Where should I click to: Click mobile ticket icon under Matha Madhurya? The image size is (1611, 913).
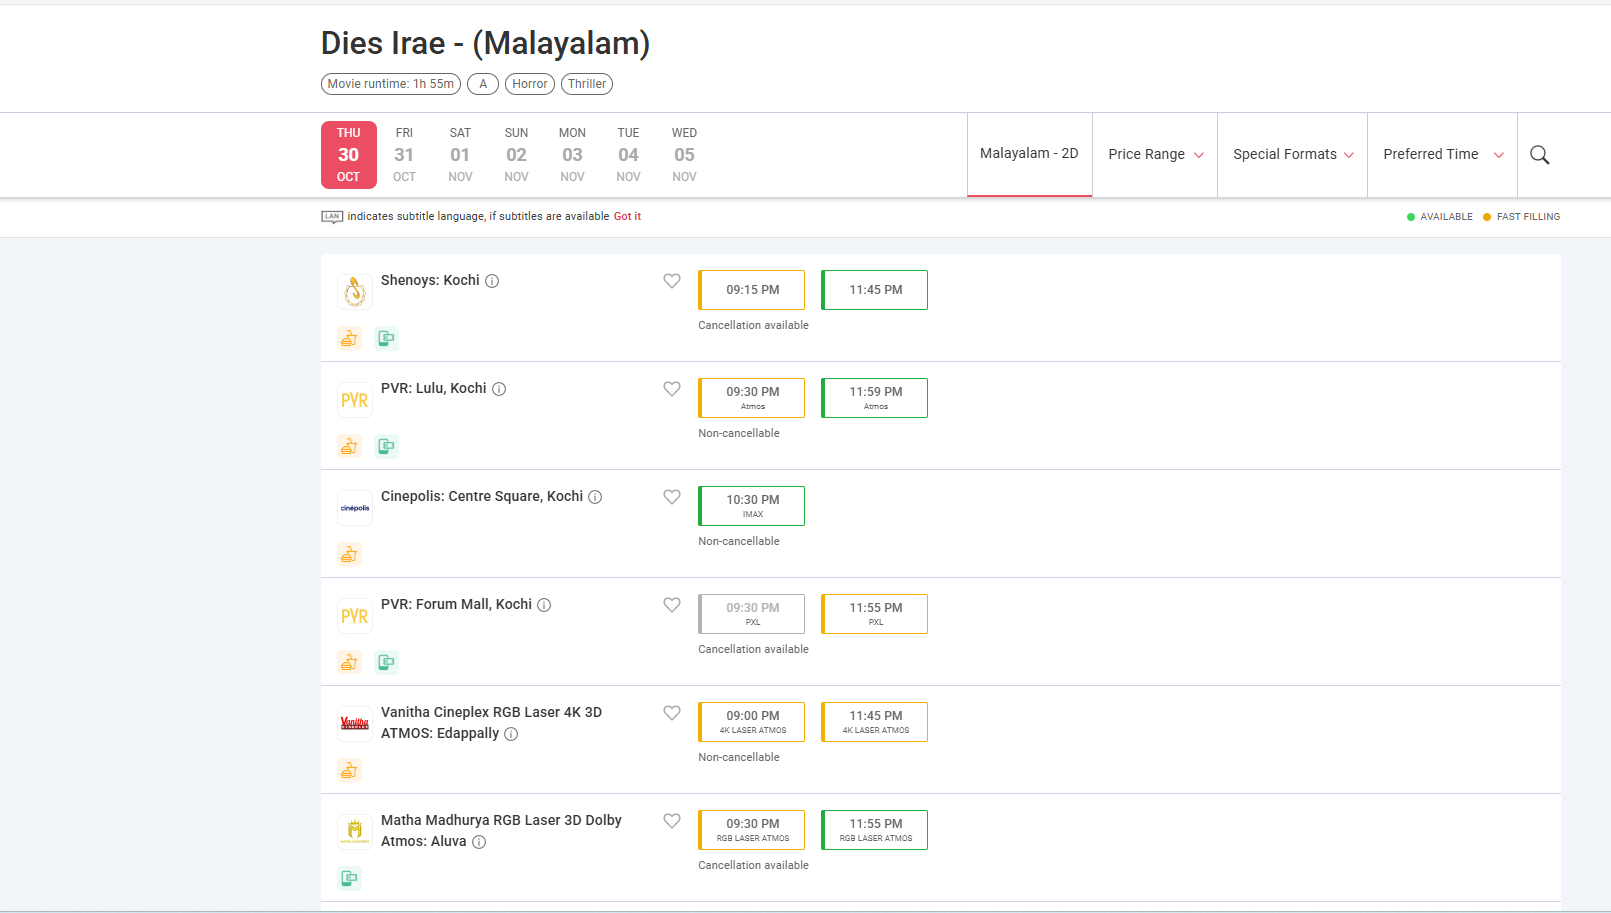[x=349, y=878]
